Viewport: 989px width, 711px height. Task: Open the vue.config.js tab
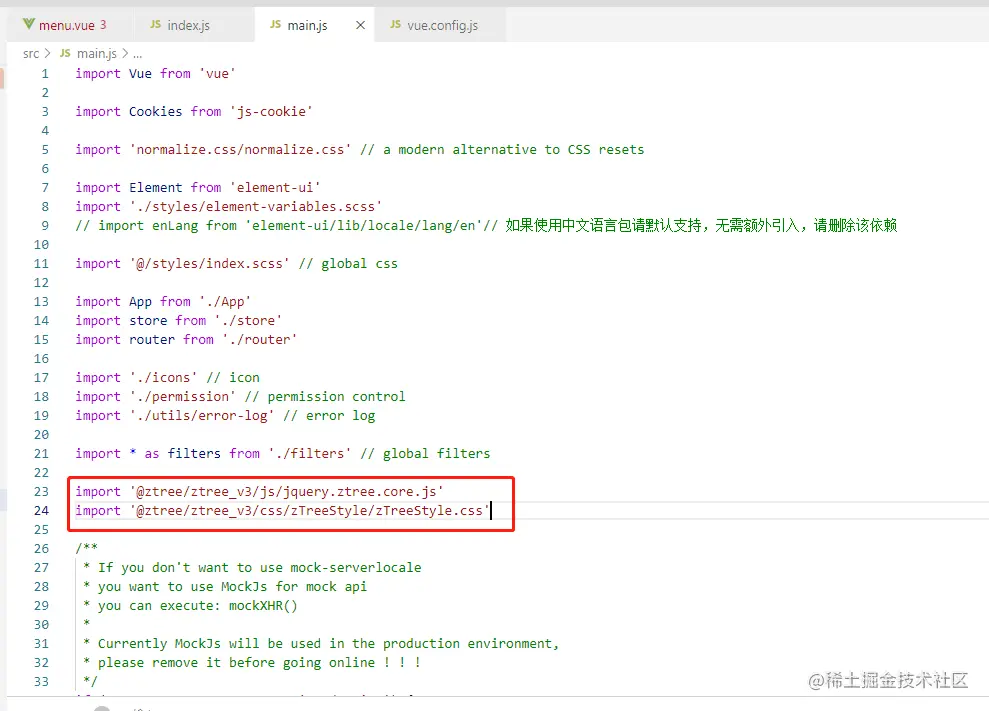tap(442, 25)
